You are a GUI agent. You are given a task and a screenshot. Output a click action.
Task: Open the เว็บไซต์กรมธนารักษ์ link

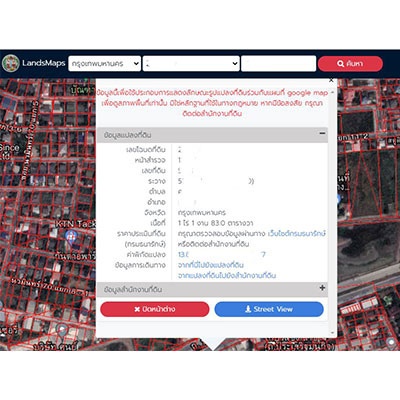pos(296,234)
